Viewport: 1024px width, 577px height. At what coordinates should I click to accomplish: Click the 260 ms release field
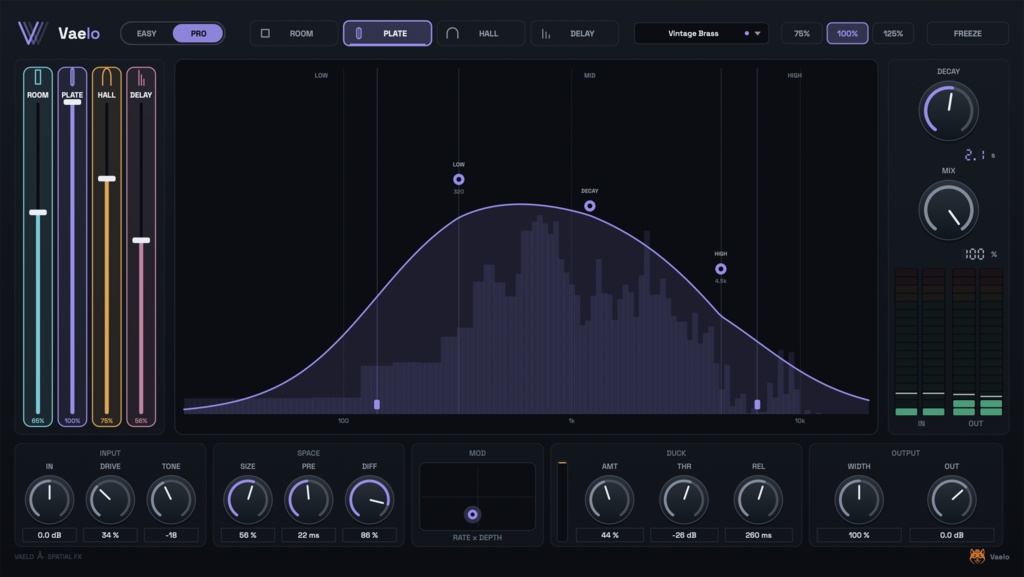pos(758,535)
